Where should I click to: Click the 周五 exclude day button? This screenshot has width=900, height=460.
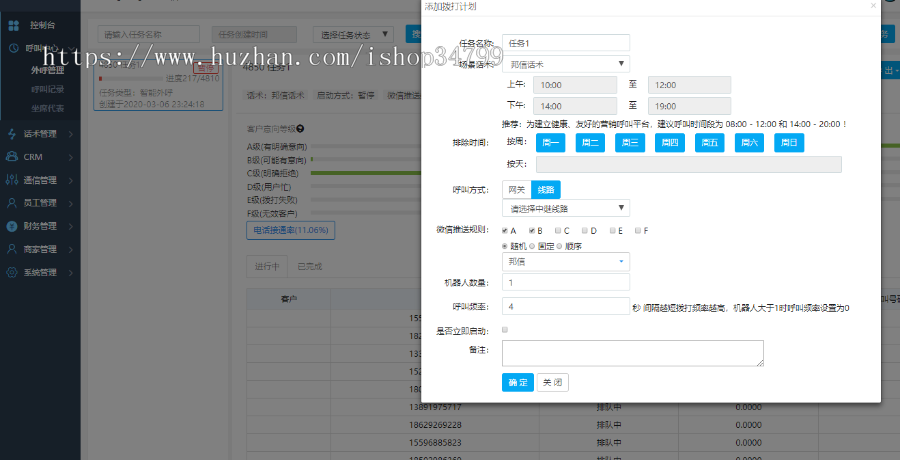[x=709, y=143]
